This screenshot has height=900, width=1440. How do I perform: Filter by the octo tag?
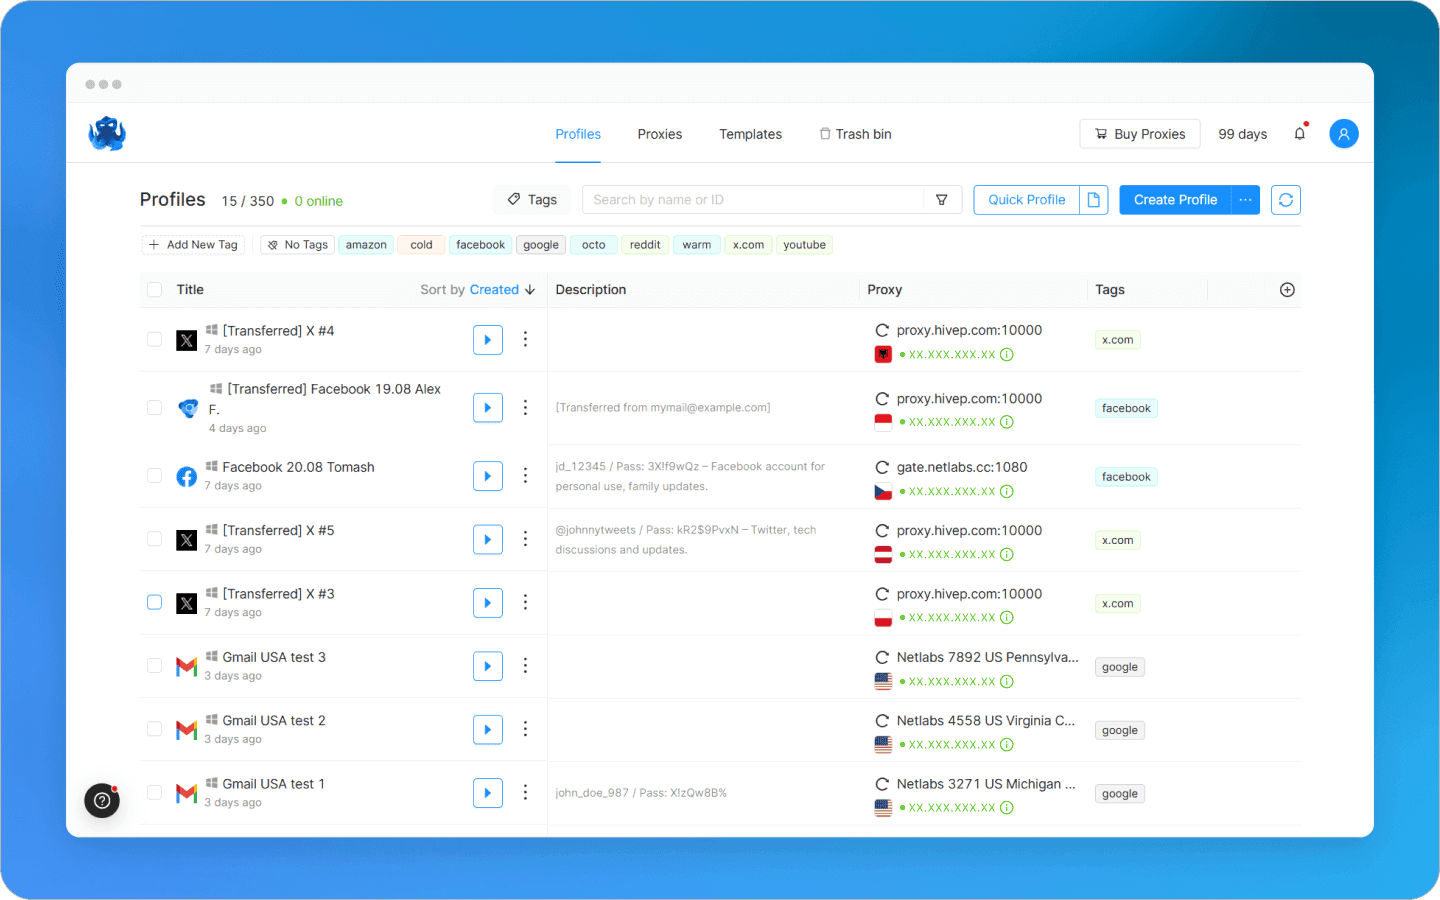tap(594, 245)
